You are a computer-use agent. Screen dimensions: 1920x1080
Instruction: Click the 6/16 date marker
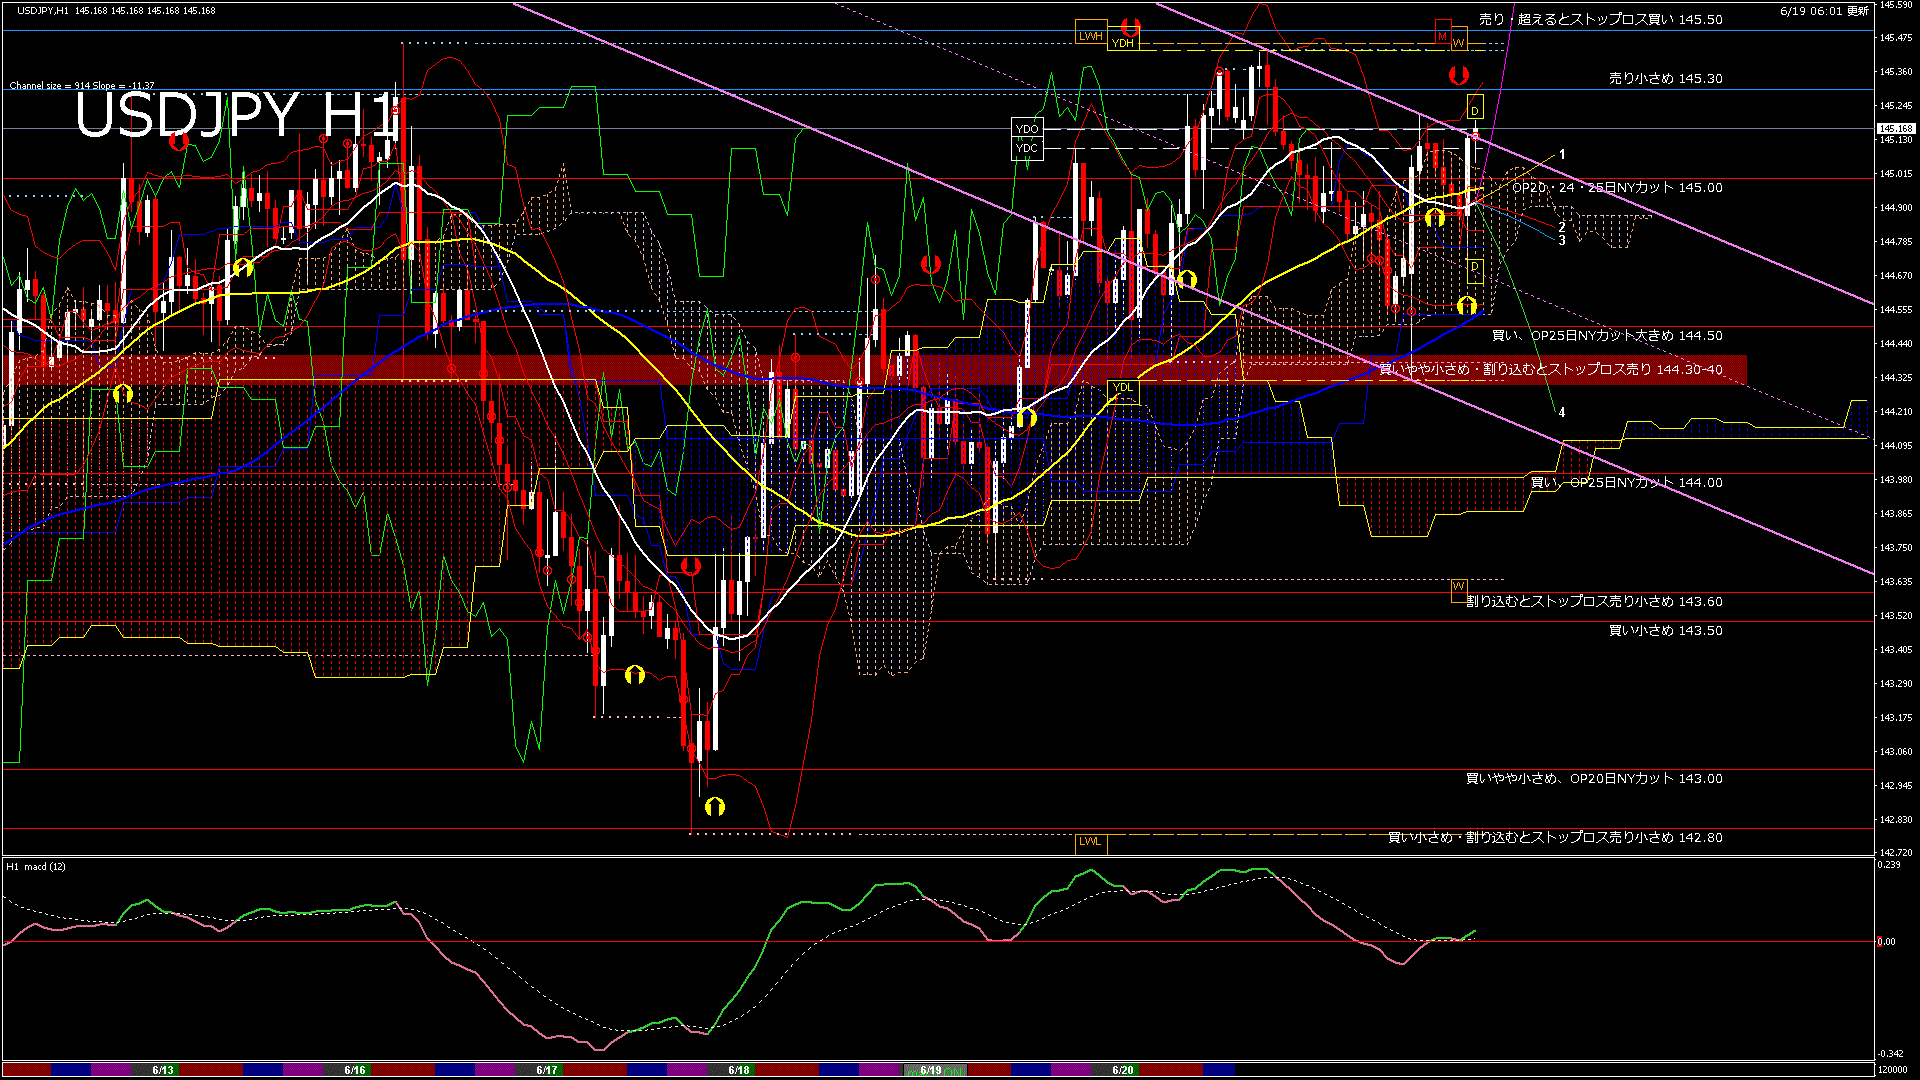point(355,1070)
